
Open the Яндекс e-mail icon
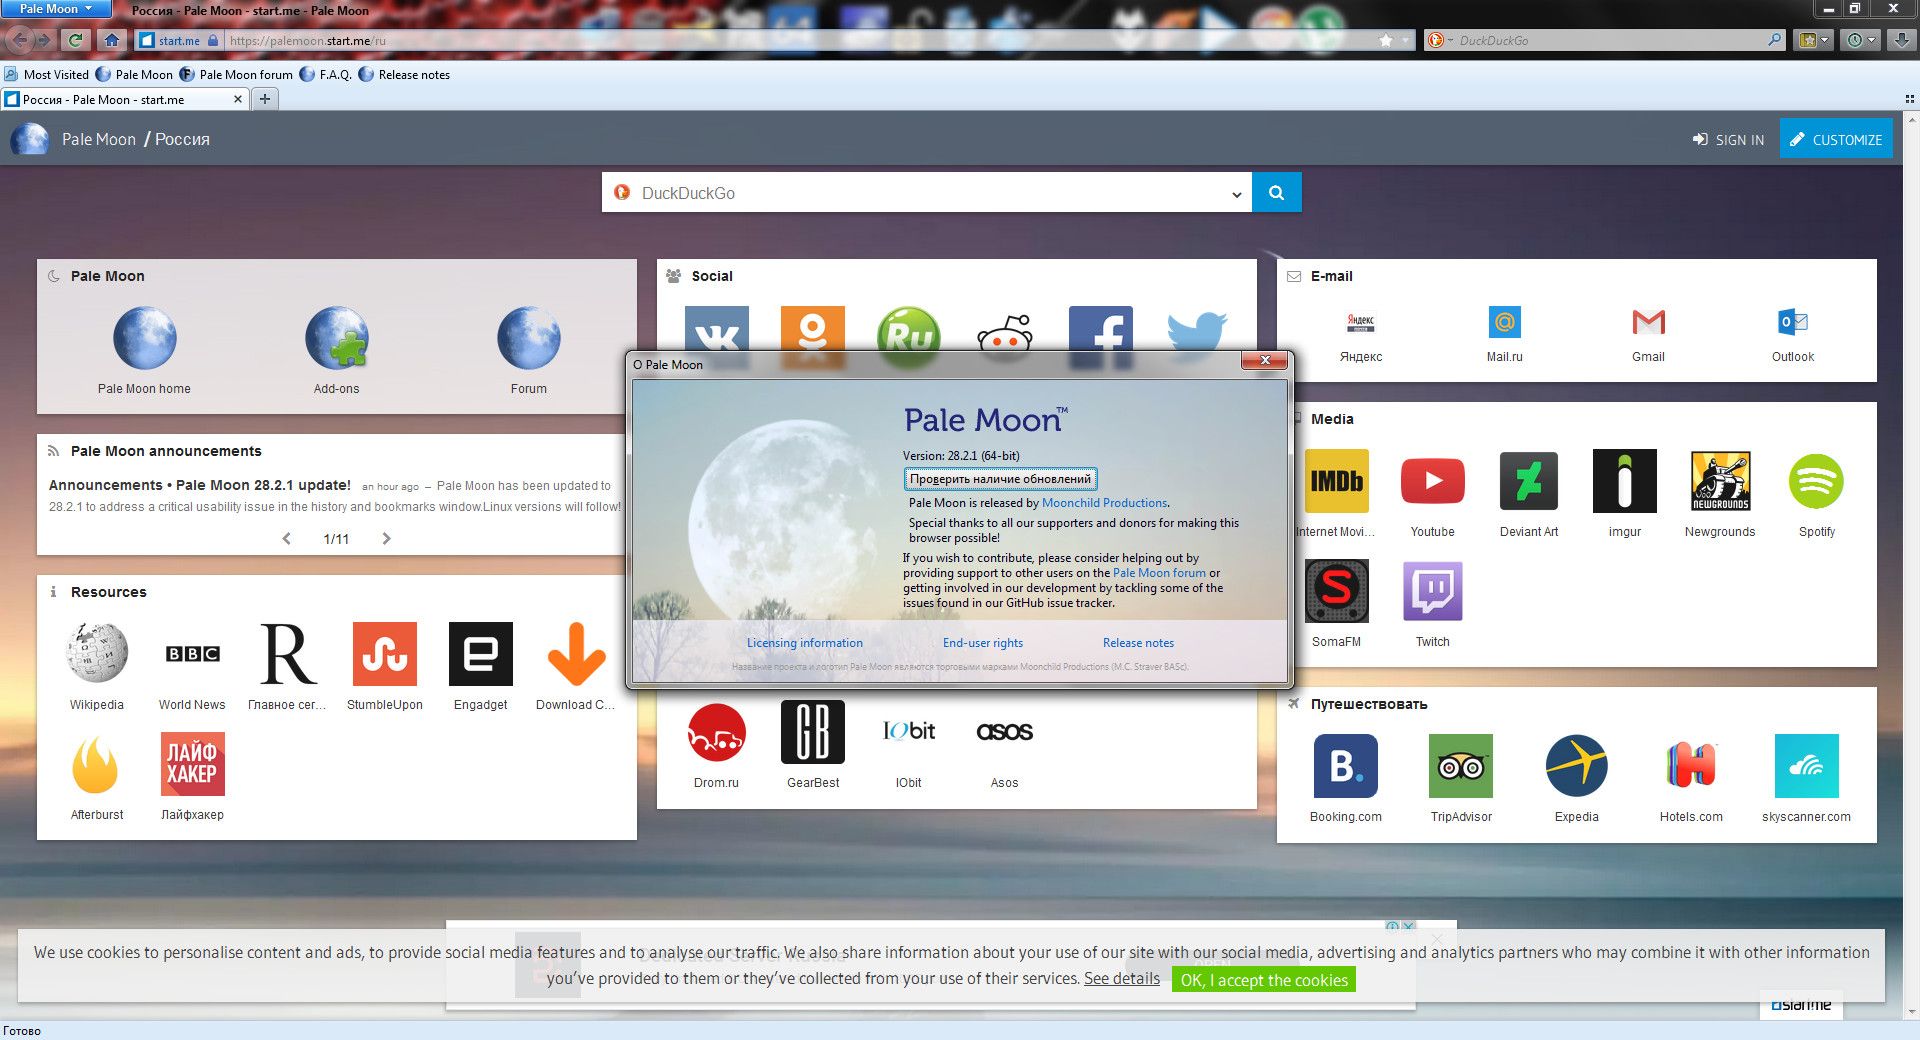pos(1360,322)
